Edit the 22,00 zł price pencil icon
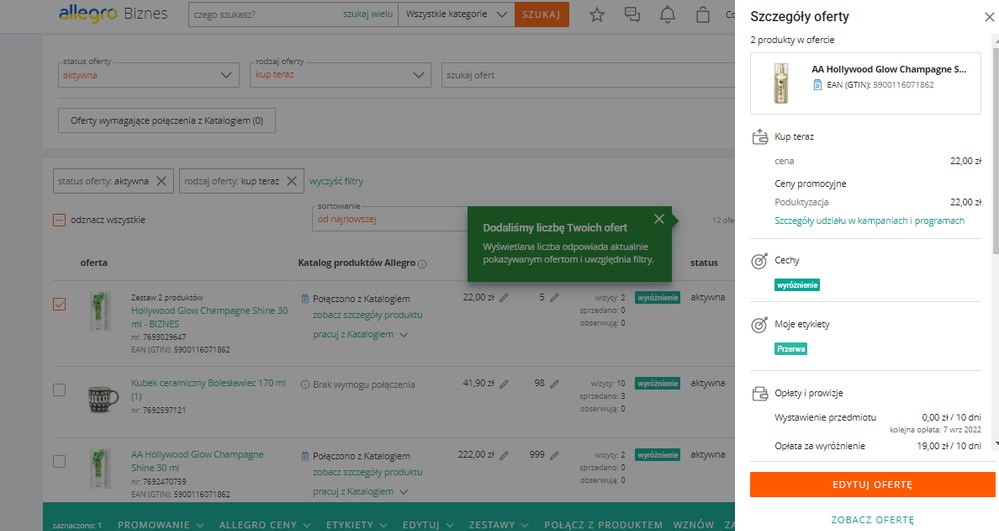Image resolution: width=999 pixels, height=531 pixels. (504, 298)
